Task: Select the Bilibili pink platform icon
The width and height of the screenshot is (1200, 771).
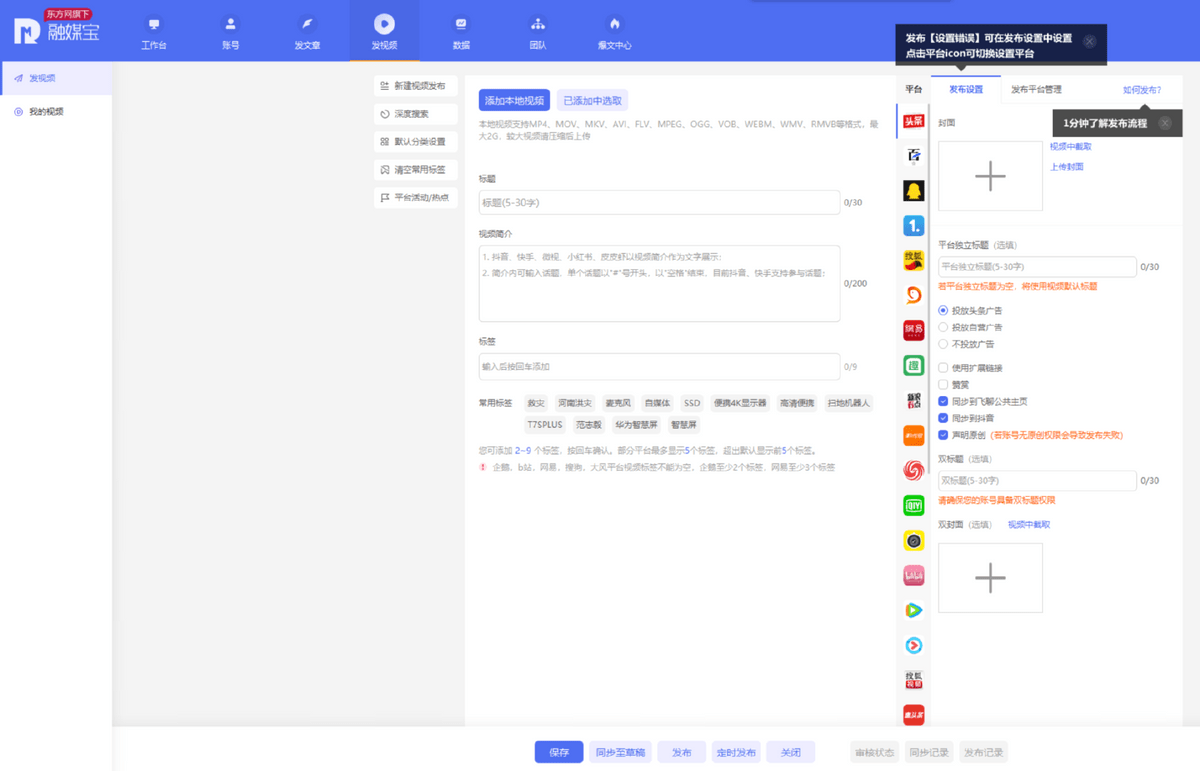Action: click(x=913, y=576)
